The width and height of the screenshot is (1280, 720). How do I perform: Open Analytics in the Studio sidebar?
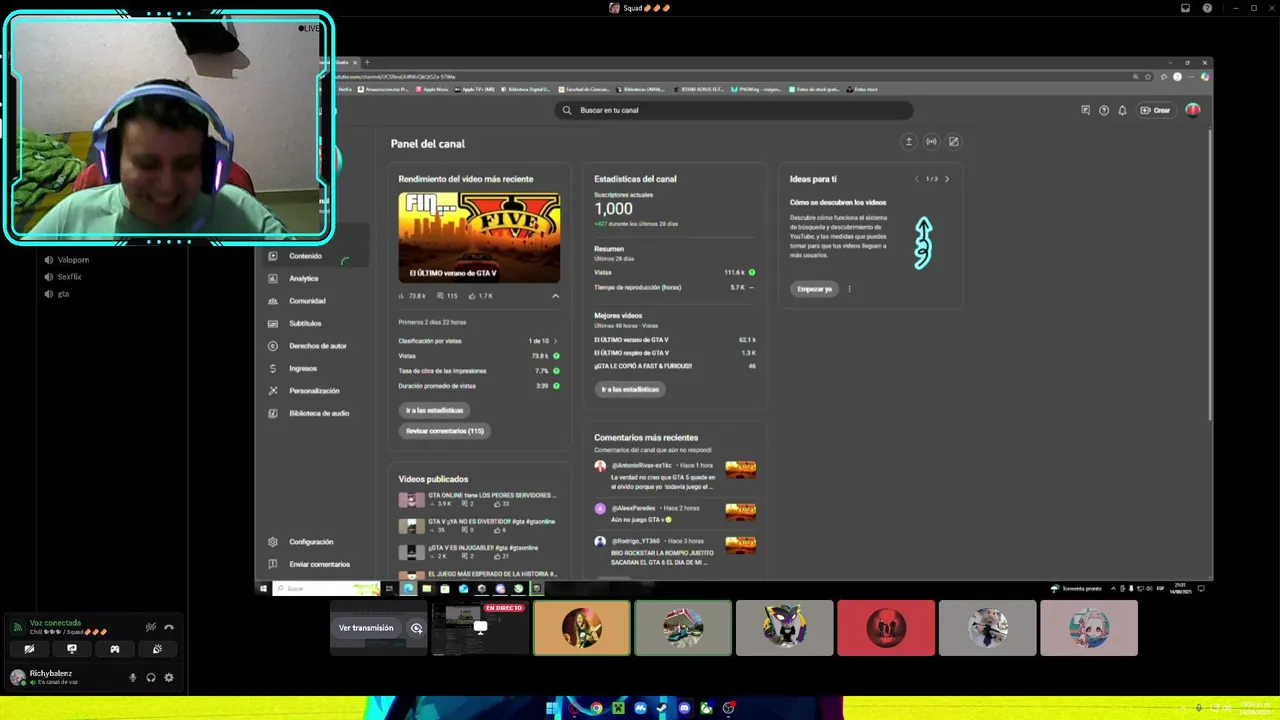(x=303, y=279)
